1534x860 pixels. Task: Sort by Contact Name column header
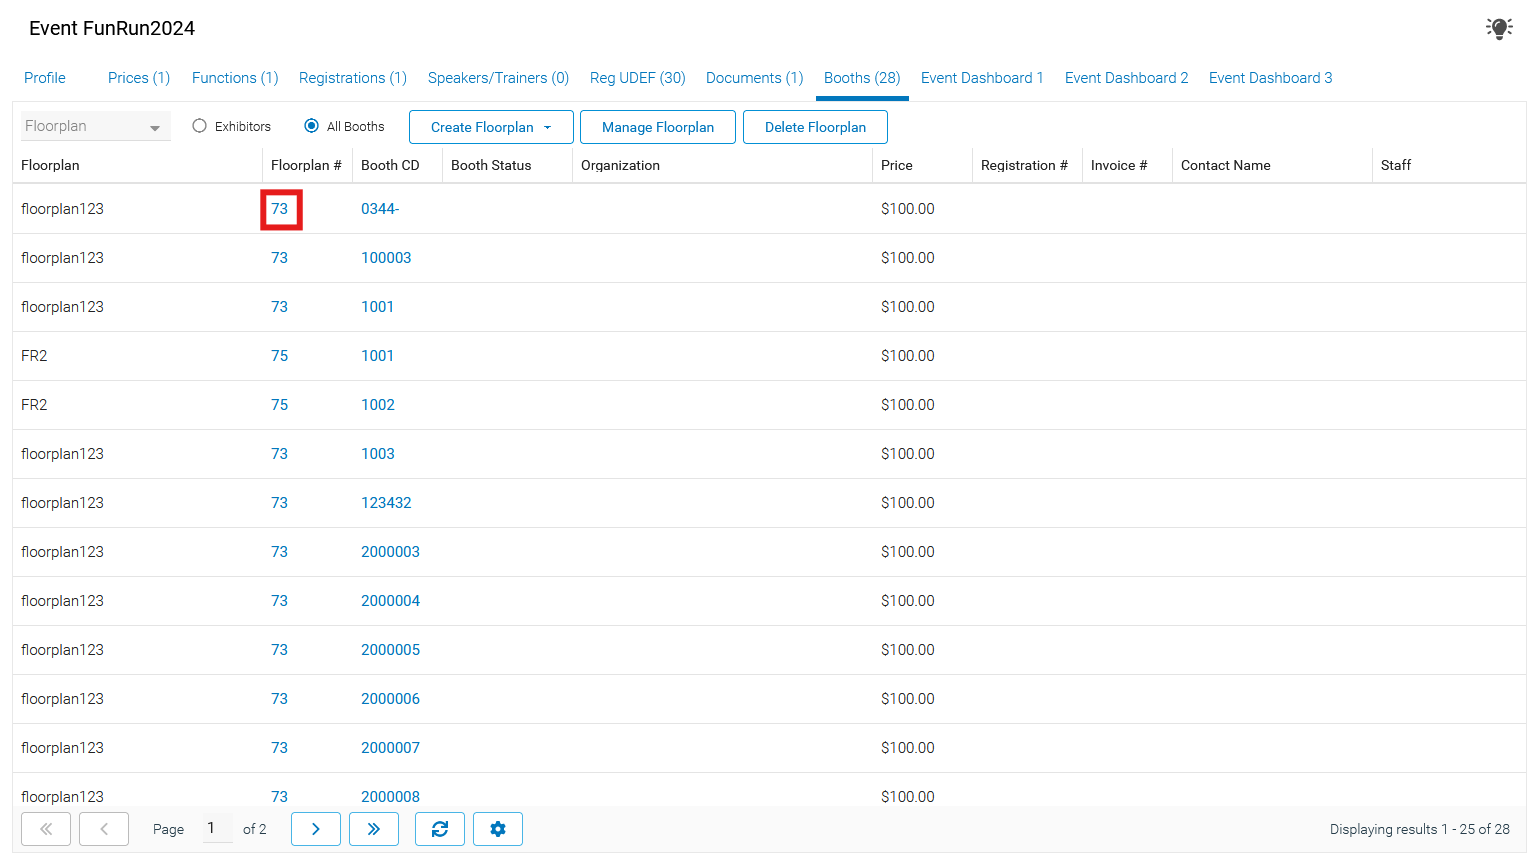point(1226,165)
